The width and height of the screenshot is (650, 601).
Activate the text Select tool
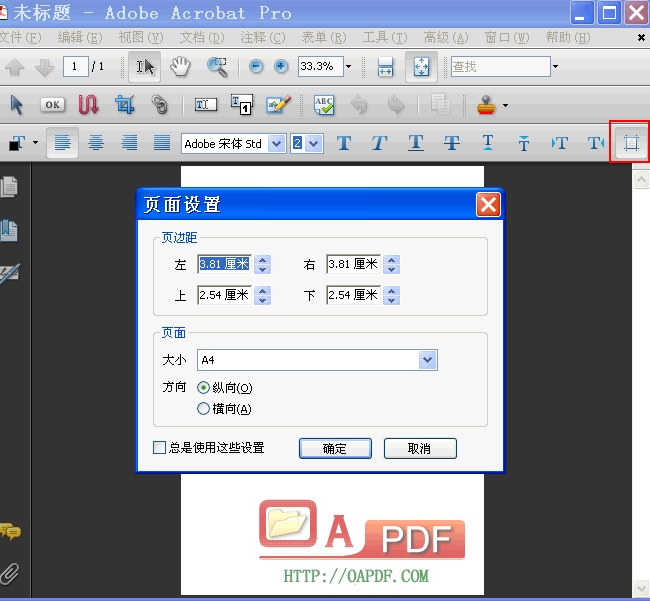144,67
